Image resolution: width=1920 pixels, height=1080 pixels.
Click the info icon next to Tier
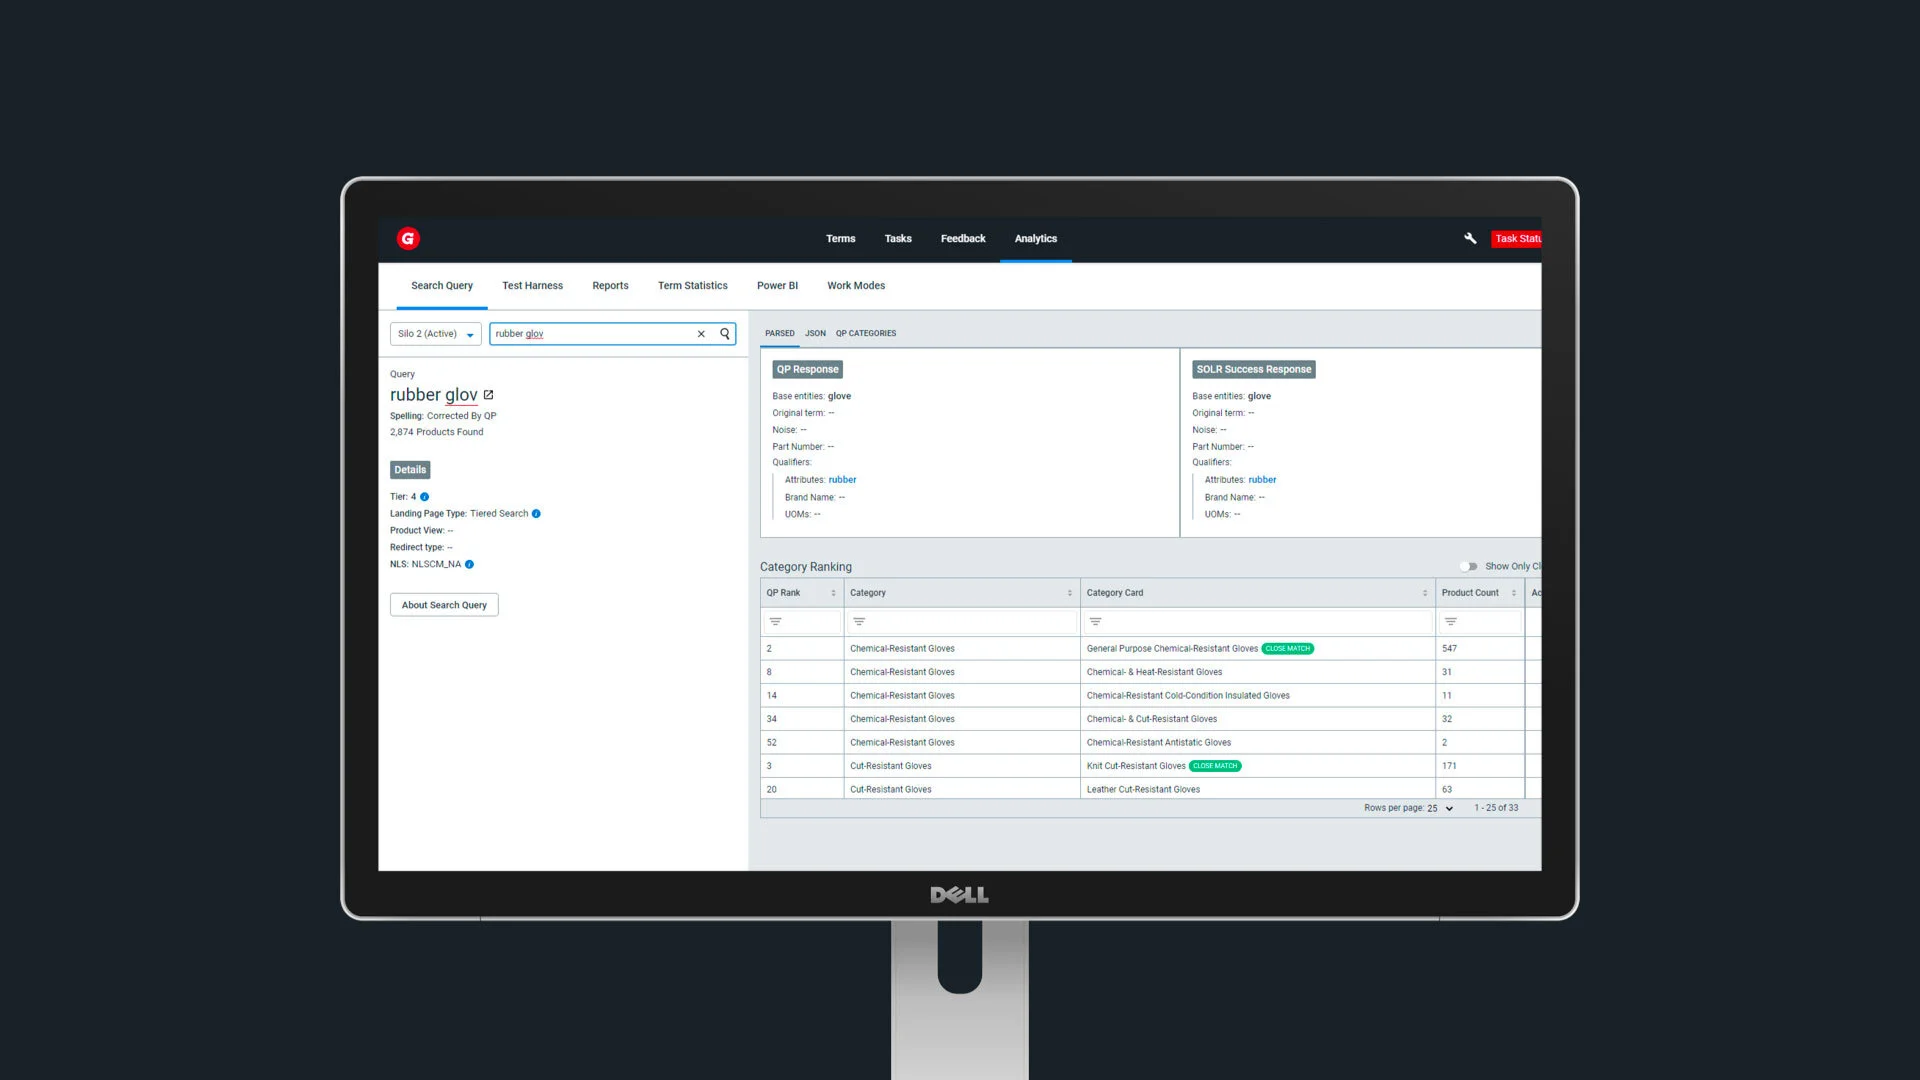coord(424,497)
